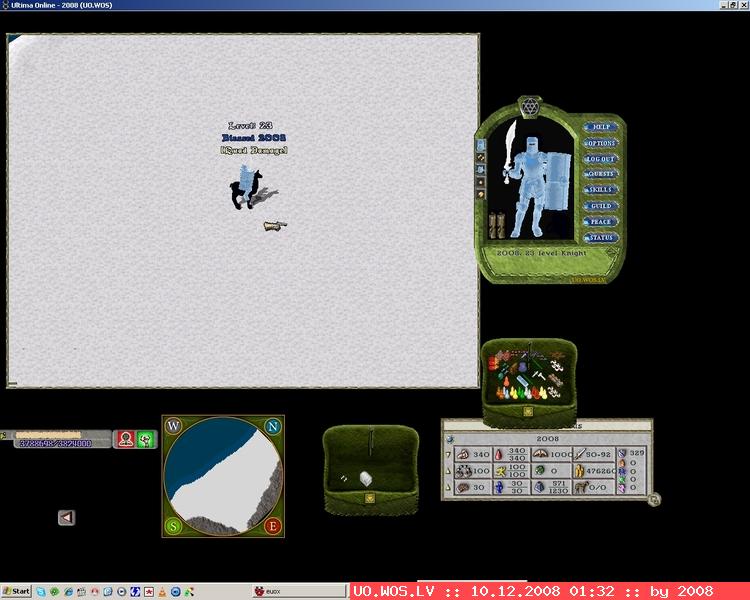Click the E compass marker on the radar map

[273, 526]
